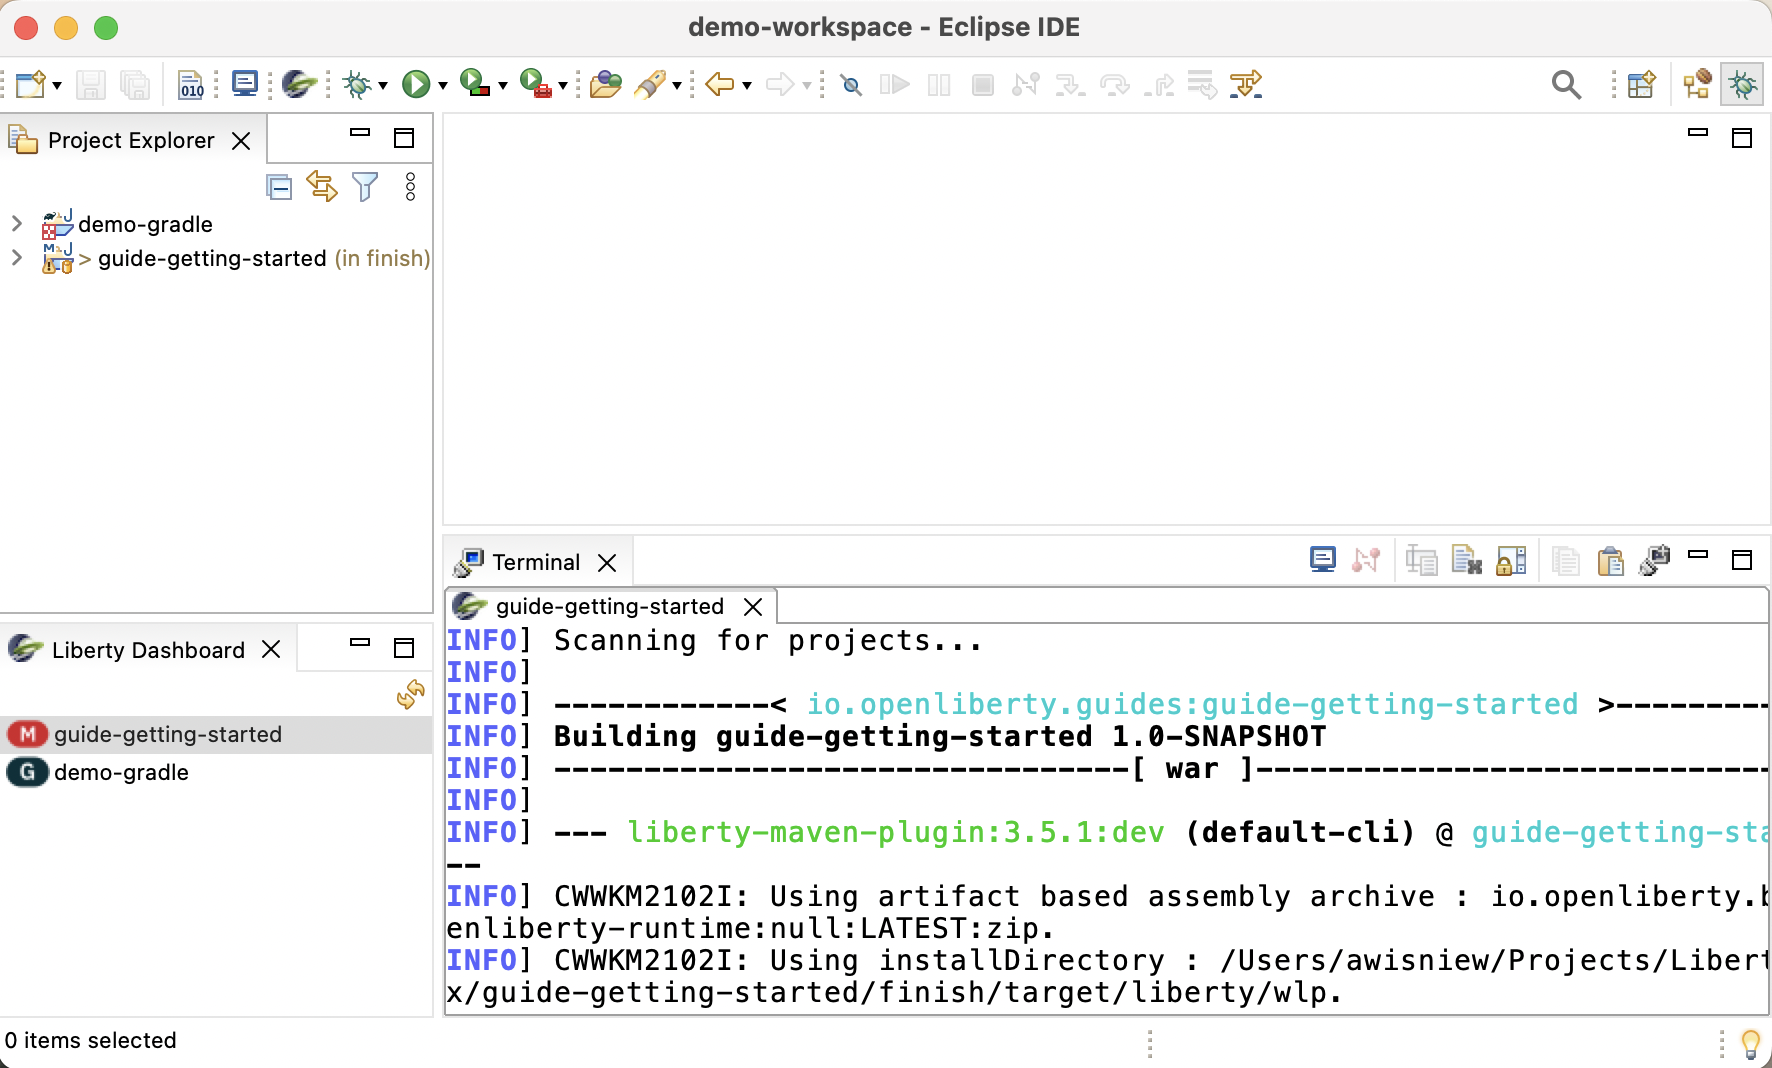Click the Step Into icon
Screen dimensions: 1772x1068
tap(1070, 84)
